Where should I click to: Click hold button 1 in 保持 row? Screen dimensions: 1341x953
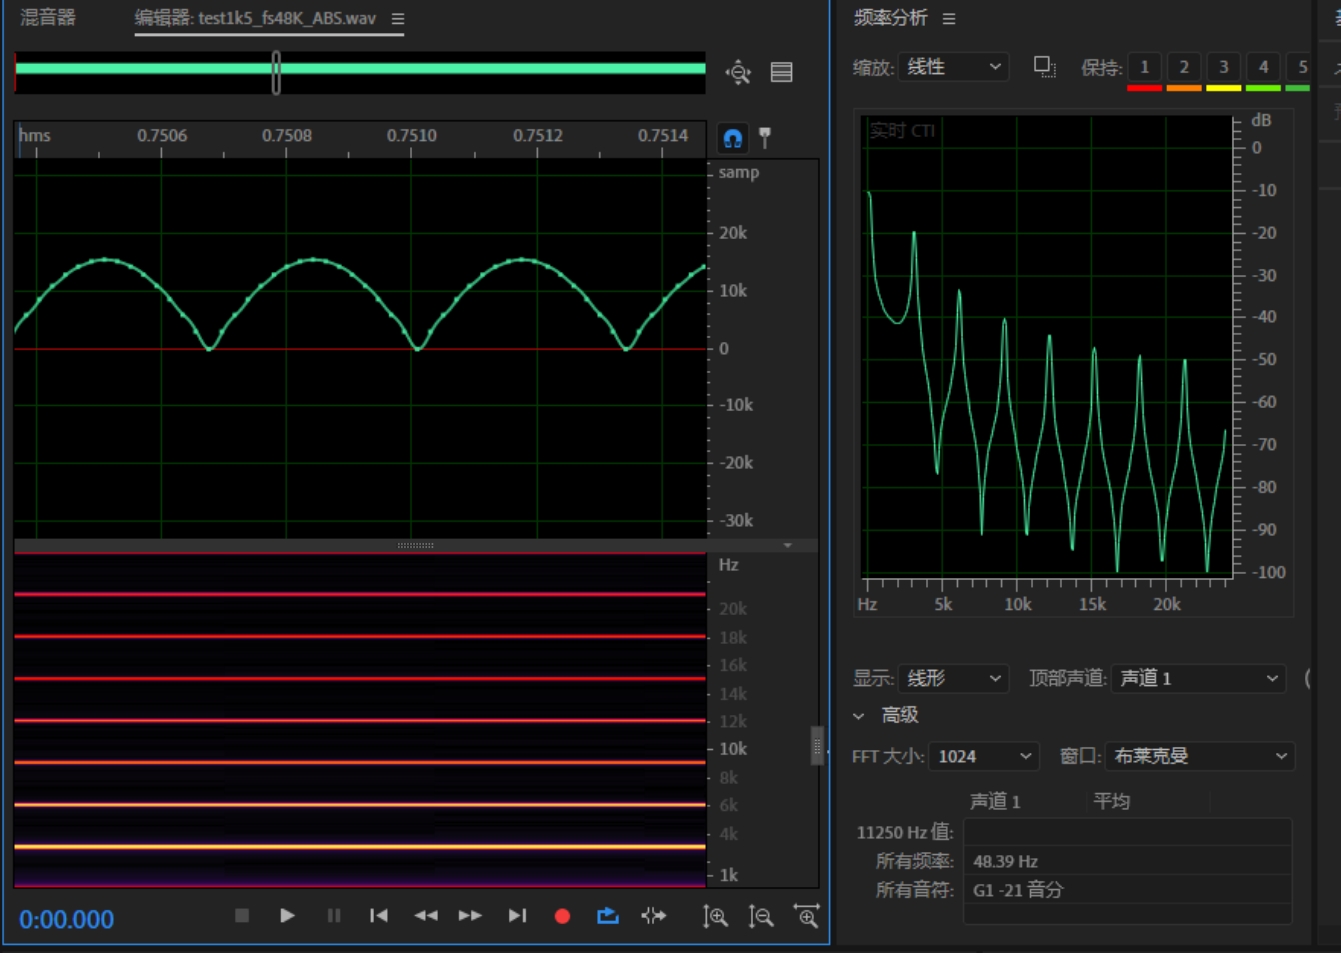tap(1144, 67)
